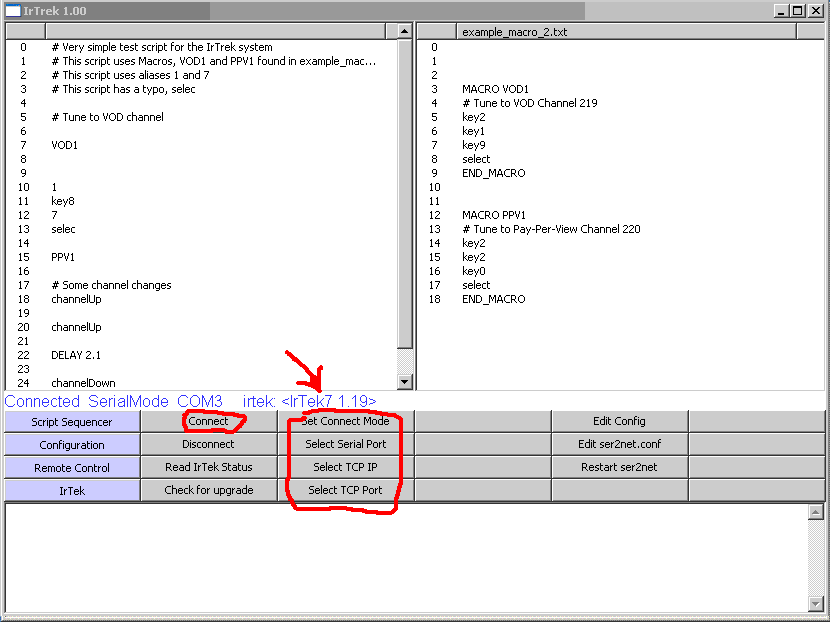Click the log area scroll-down arrow
The height and width of the screenshot is (622, 830).
tap(816, 603)
